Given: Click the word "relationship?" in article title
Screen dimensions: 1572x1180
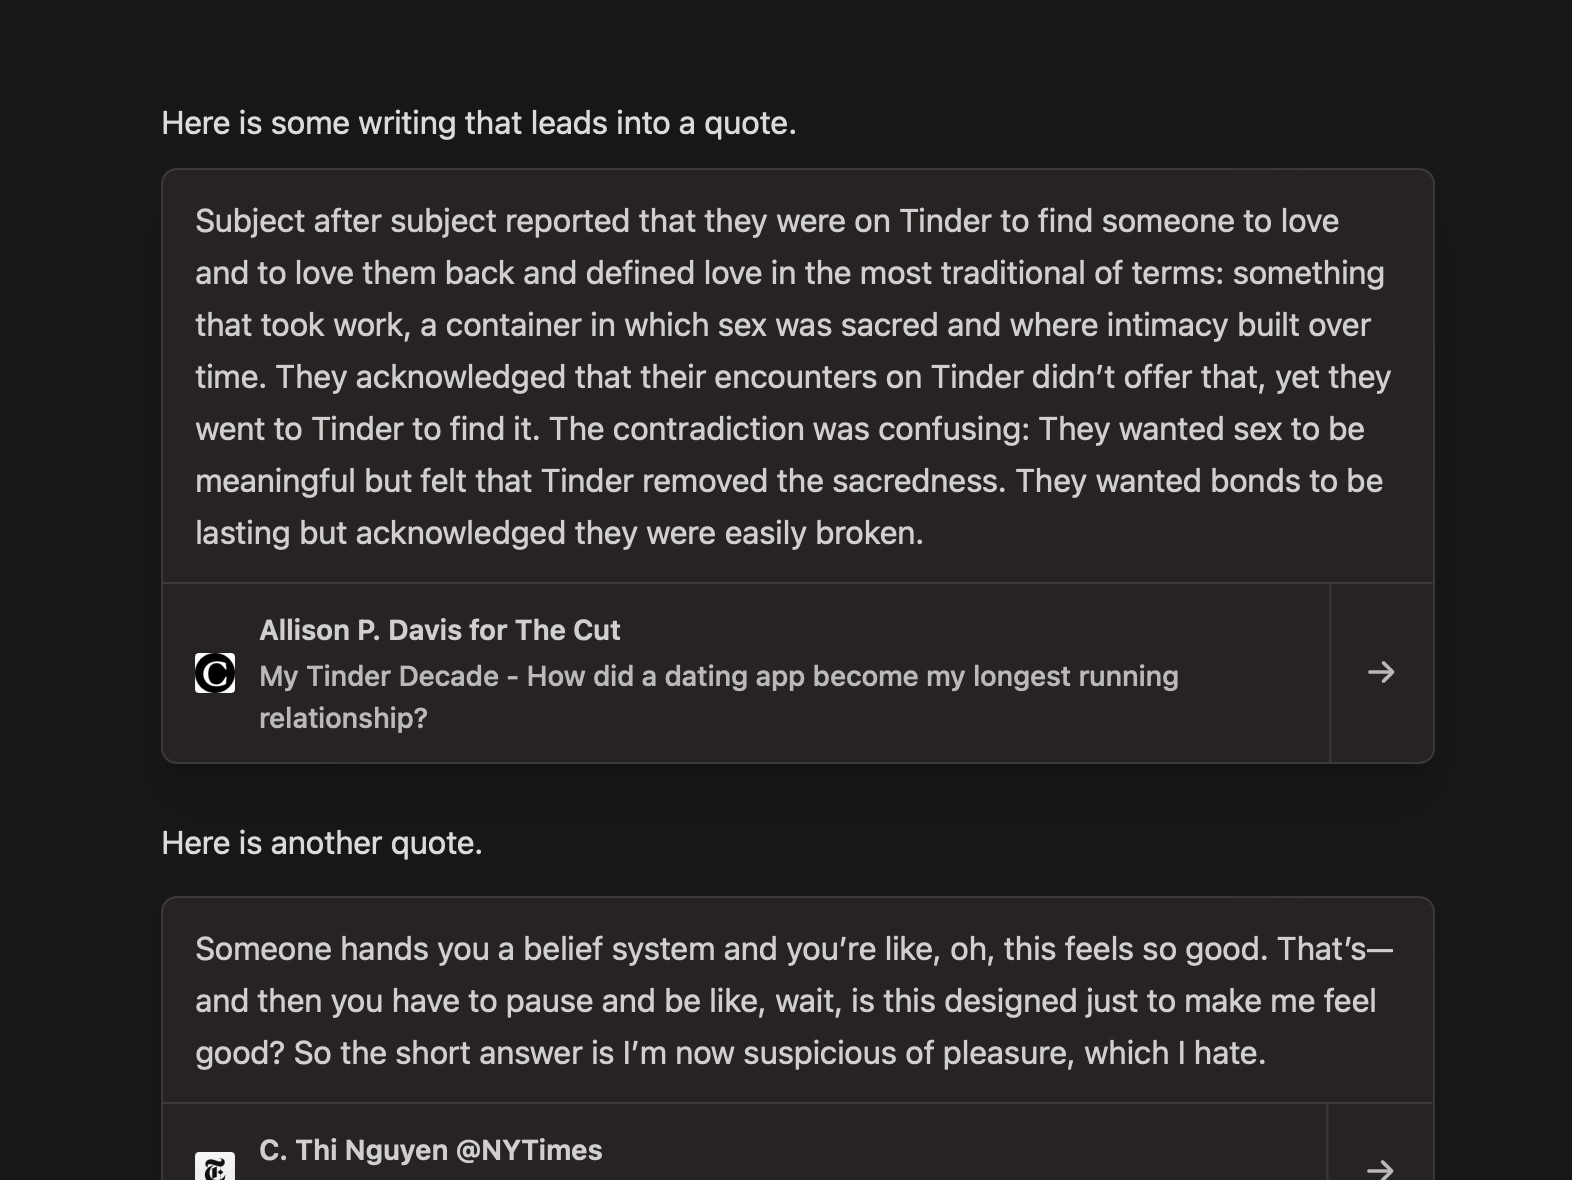Looking at the screenshot, I should (343, 718).
